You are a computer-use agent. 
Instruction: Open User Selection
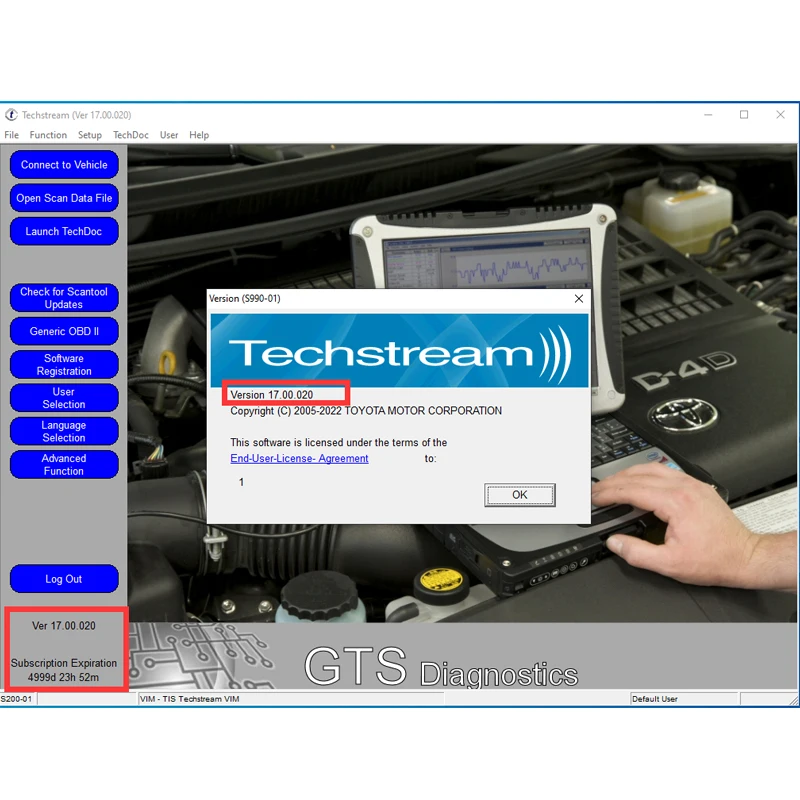point(64,397)
